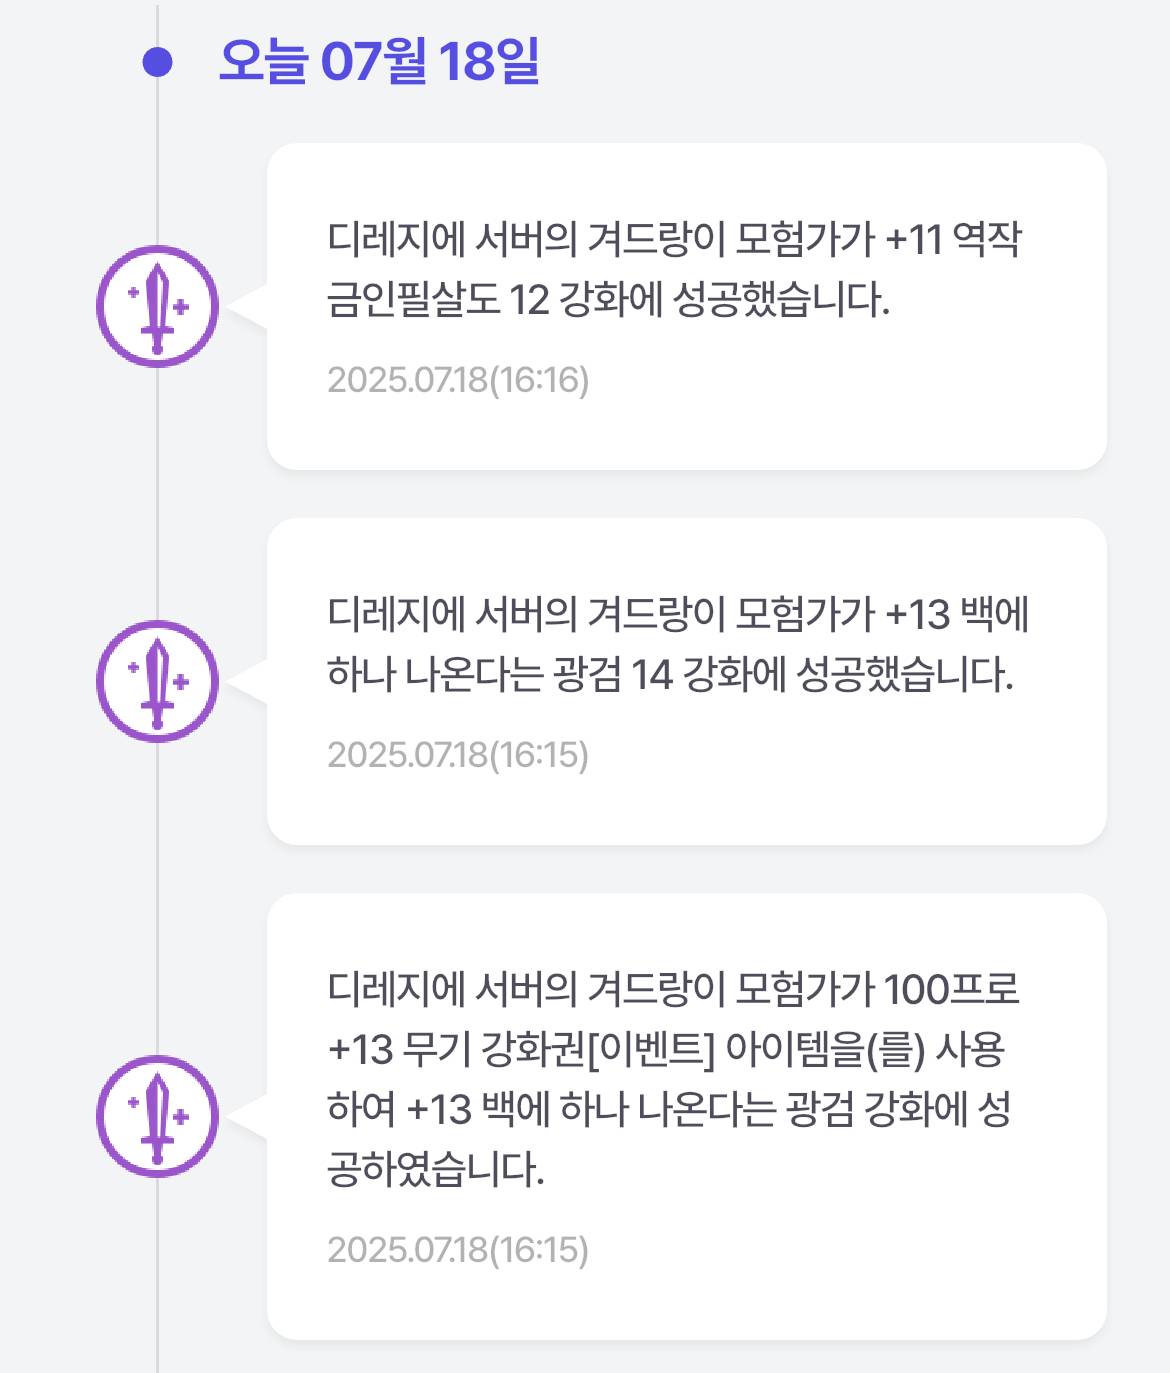Open the timestamp 2025.07.18(16:16)
The height and width of the screenshot is (1373, 1170).
[x=458, y=380]
